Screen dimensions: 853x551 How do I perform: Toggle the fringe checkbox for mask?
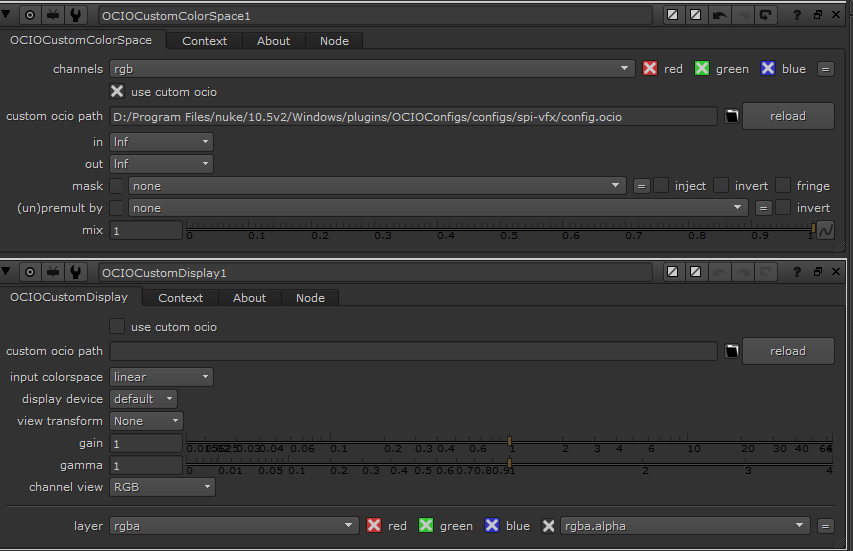coord(783,186)
